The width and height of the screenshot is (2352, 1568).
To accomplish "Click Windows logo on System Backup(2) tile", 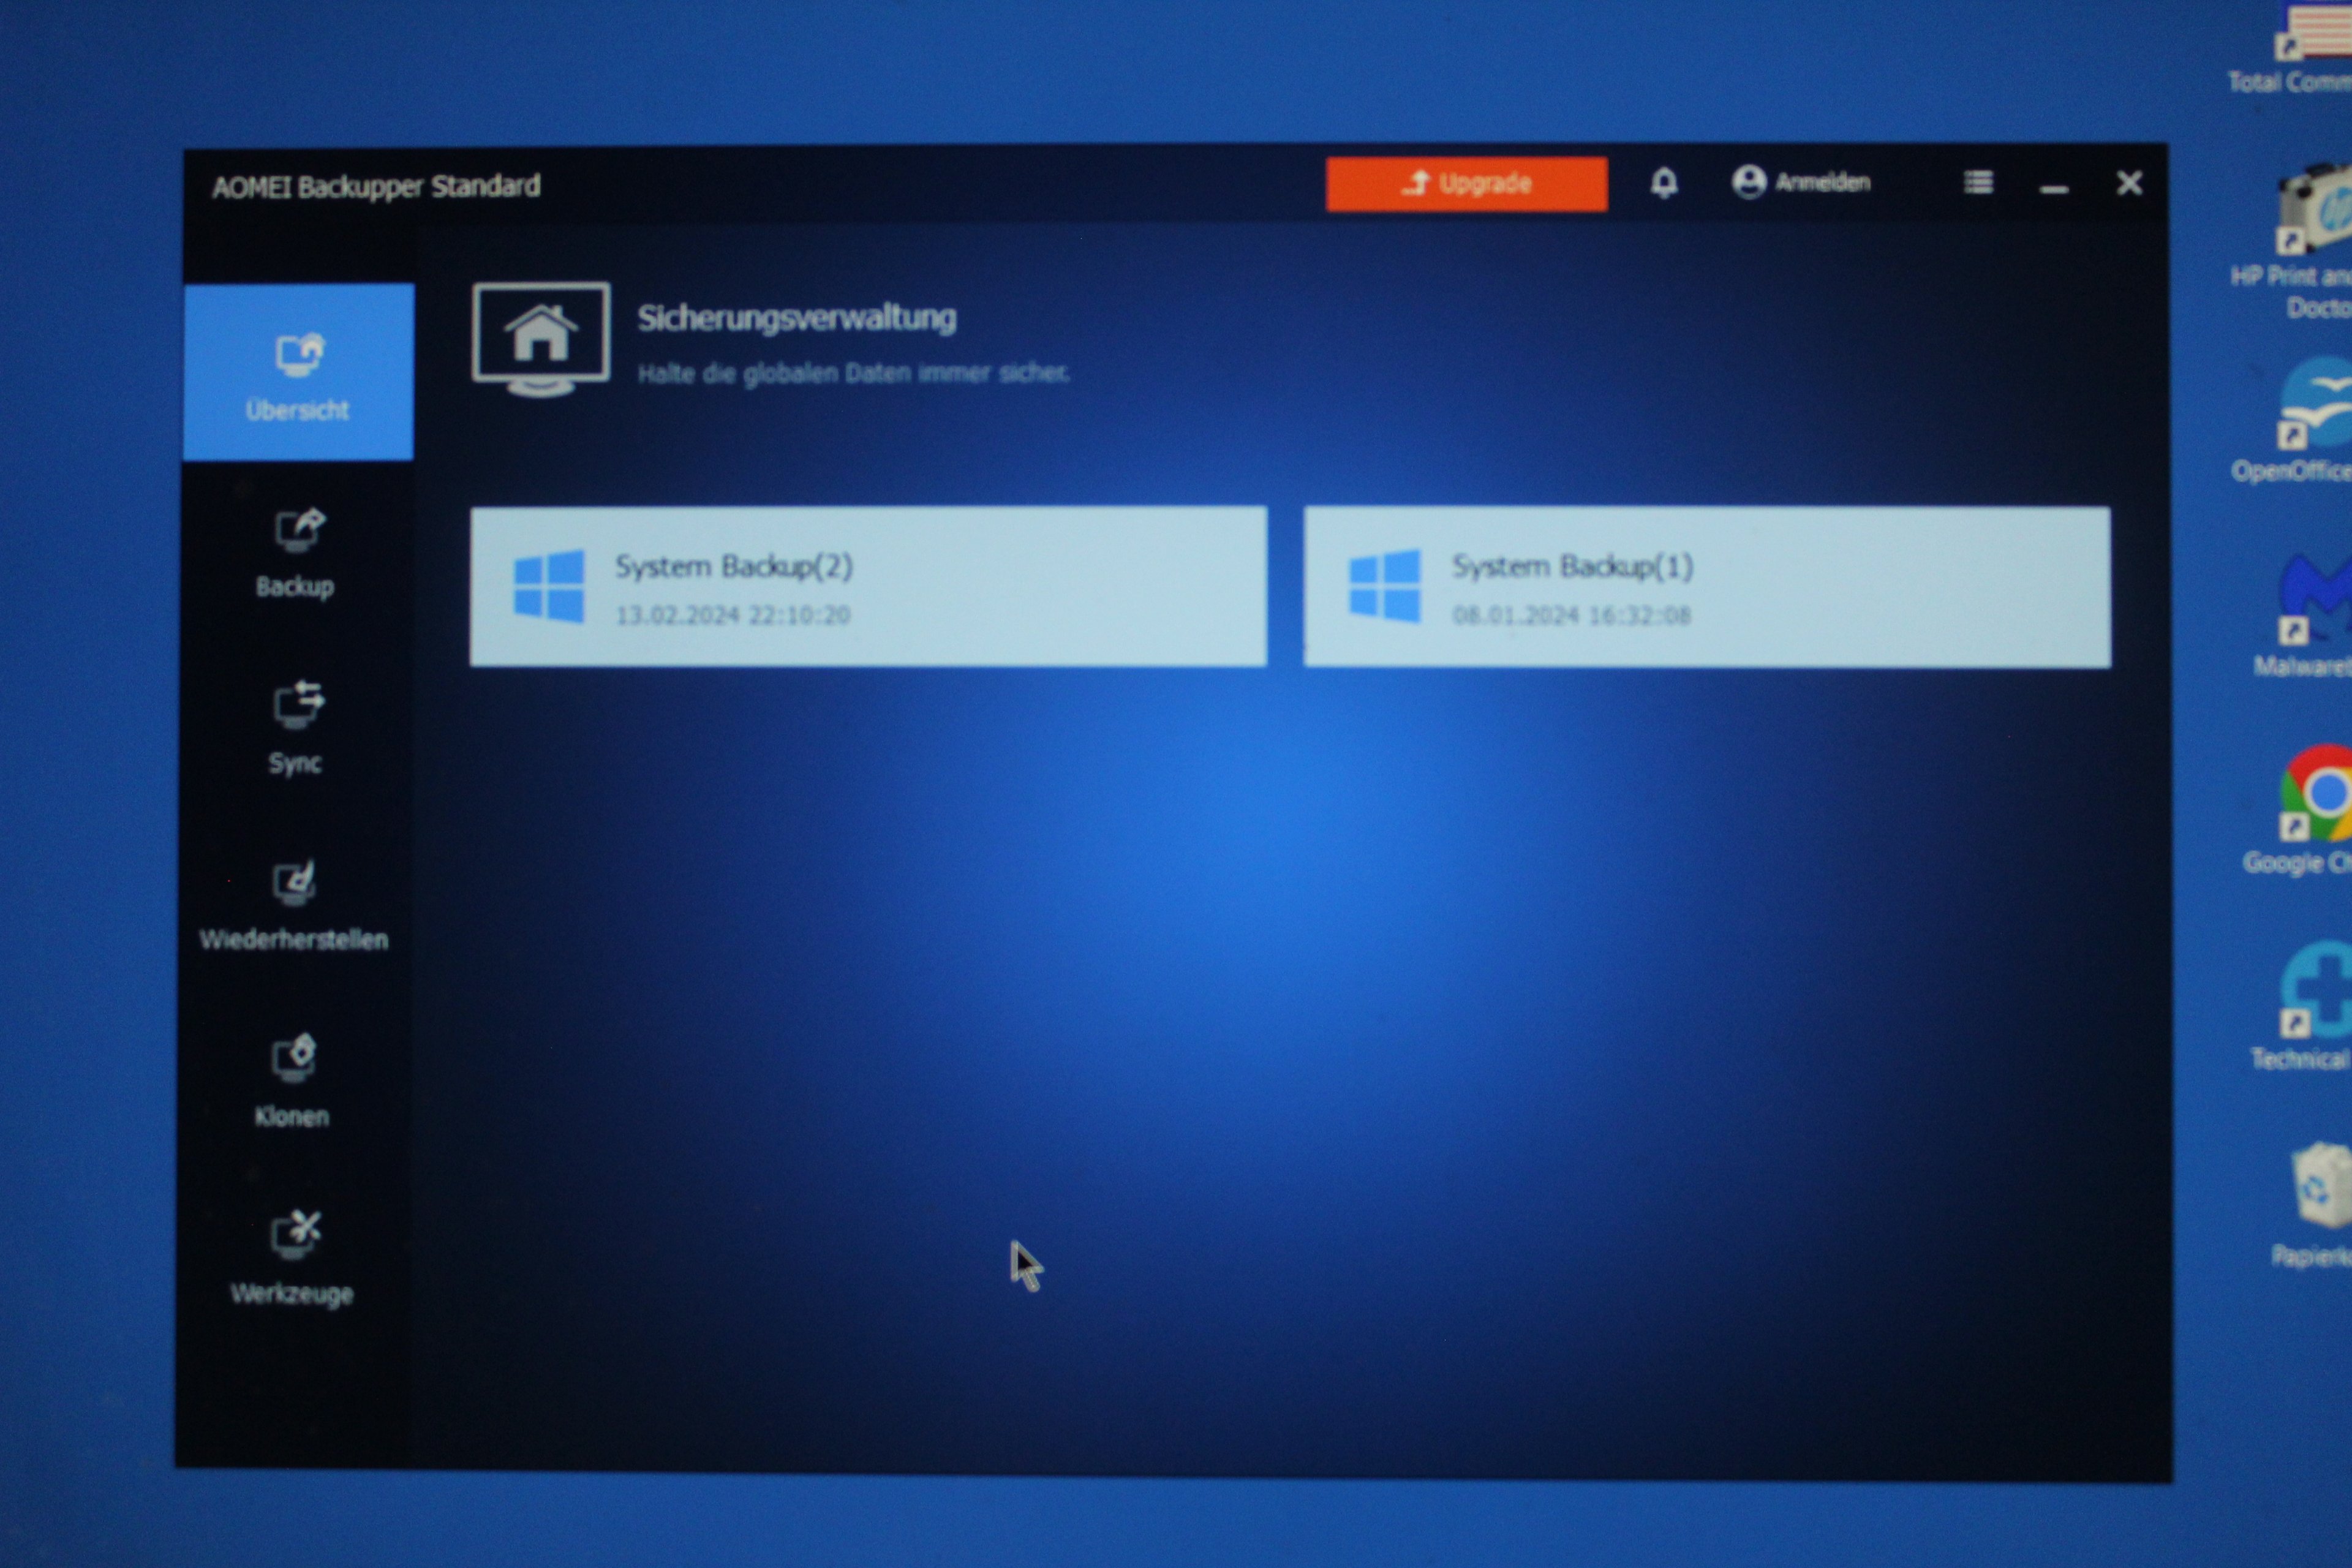I will (548, 587).
